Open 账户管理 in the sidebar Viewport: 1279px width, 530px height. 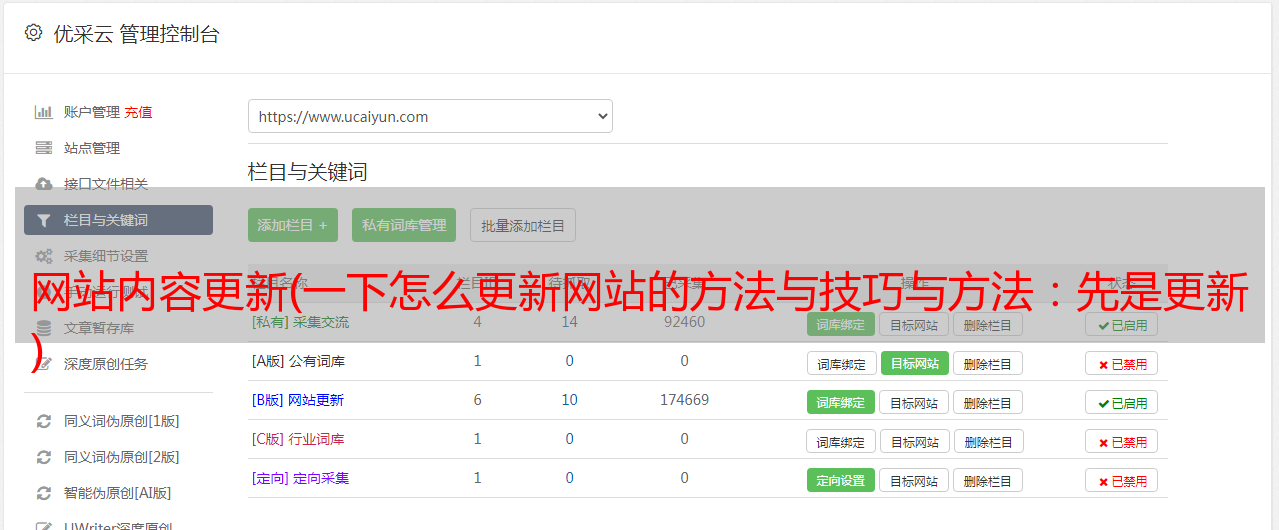tap(91, 112)
